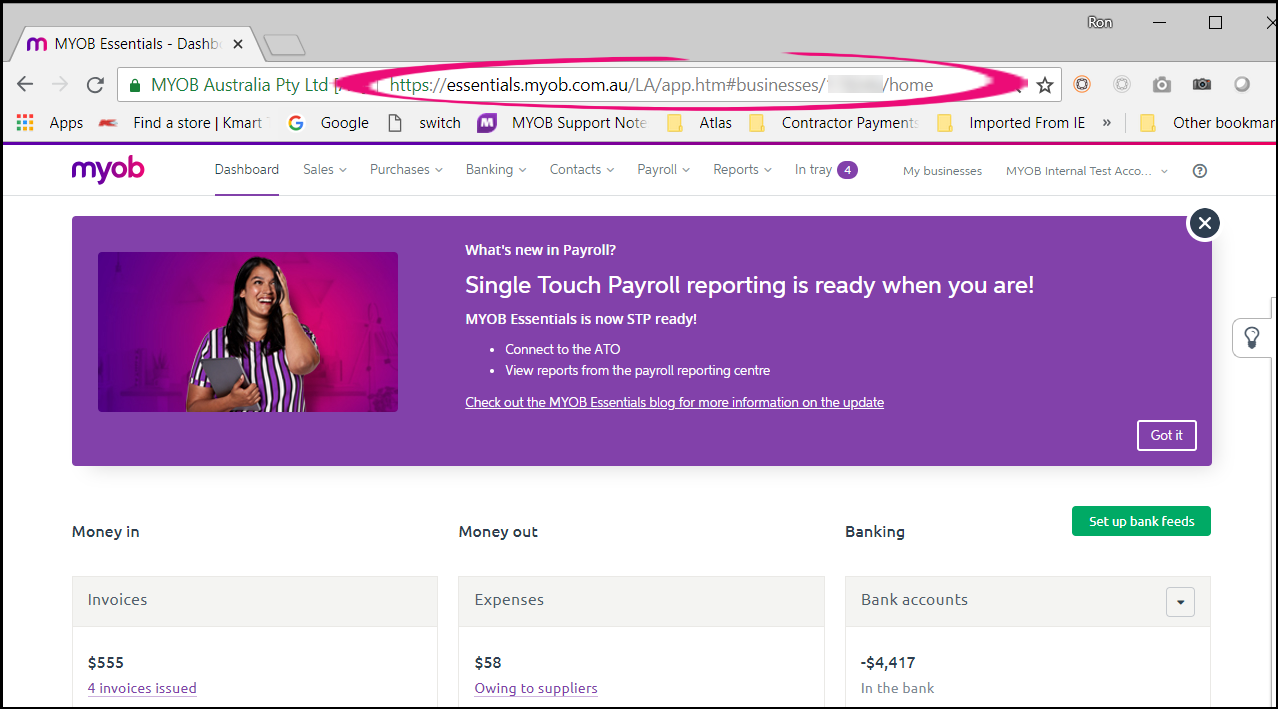Close the purple payroll banner

tap(1205, 223)
